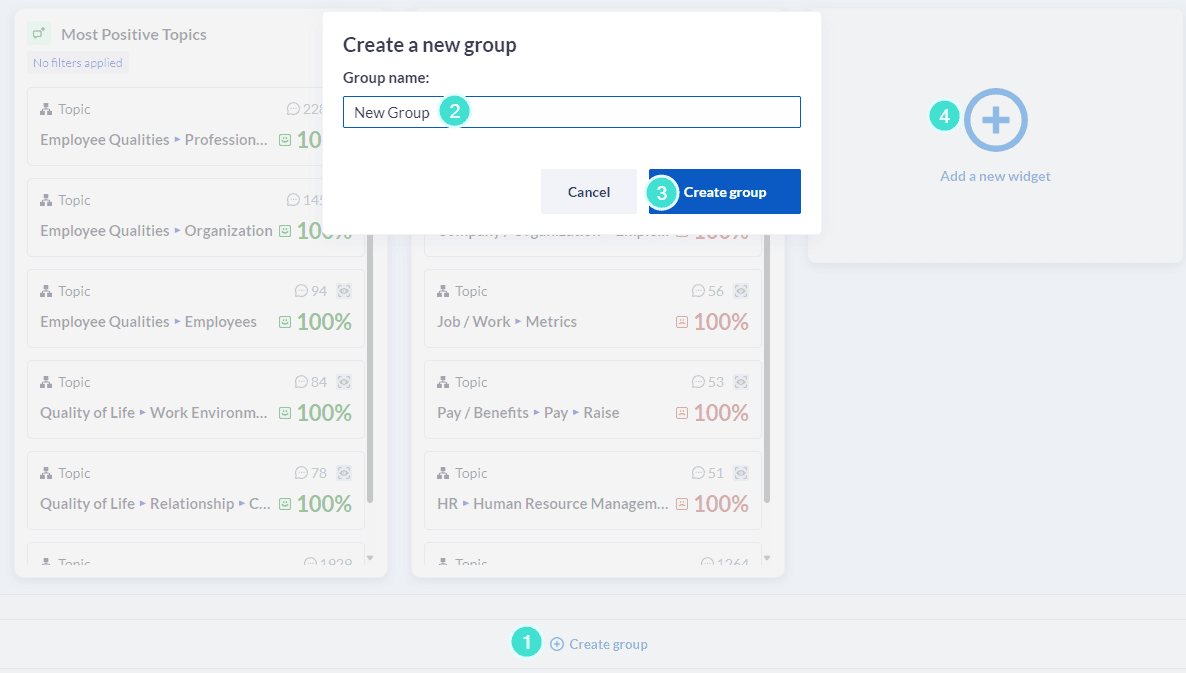Click topic hierarchy icon on Employee Qualities Employees card
1186x673 pixels.
46,291
